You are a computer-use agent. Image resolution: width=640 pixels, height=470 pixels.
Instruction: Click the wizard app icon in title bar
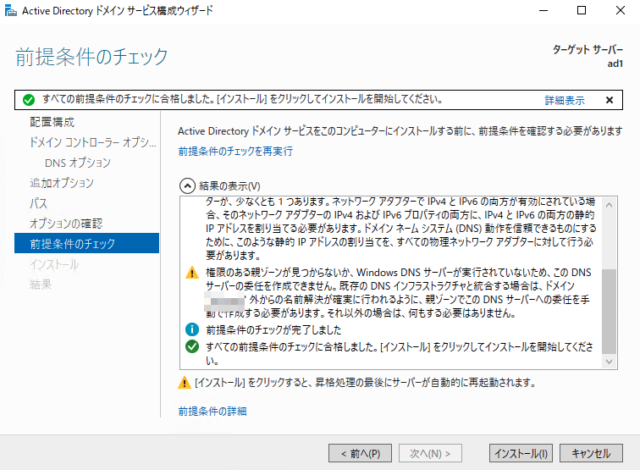[10, 10]
